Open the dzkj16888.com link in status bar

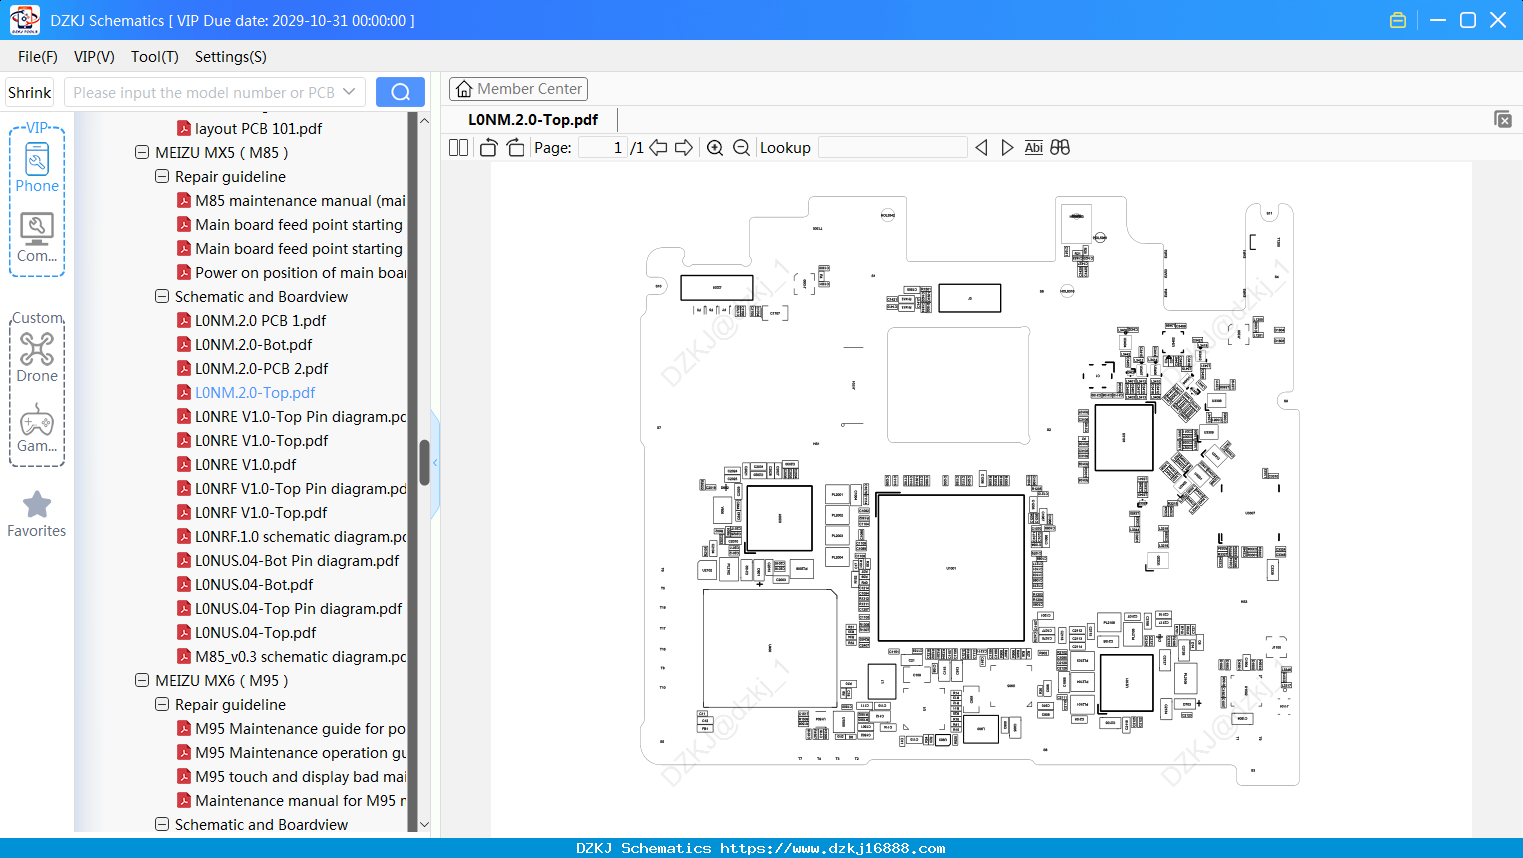(x=833, y=848)
